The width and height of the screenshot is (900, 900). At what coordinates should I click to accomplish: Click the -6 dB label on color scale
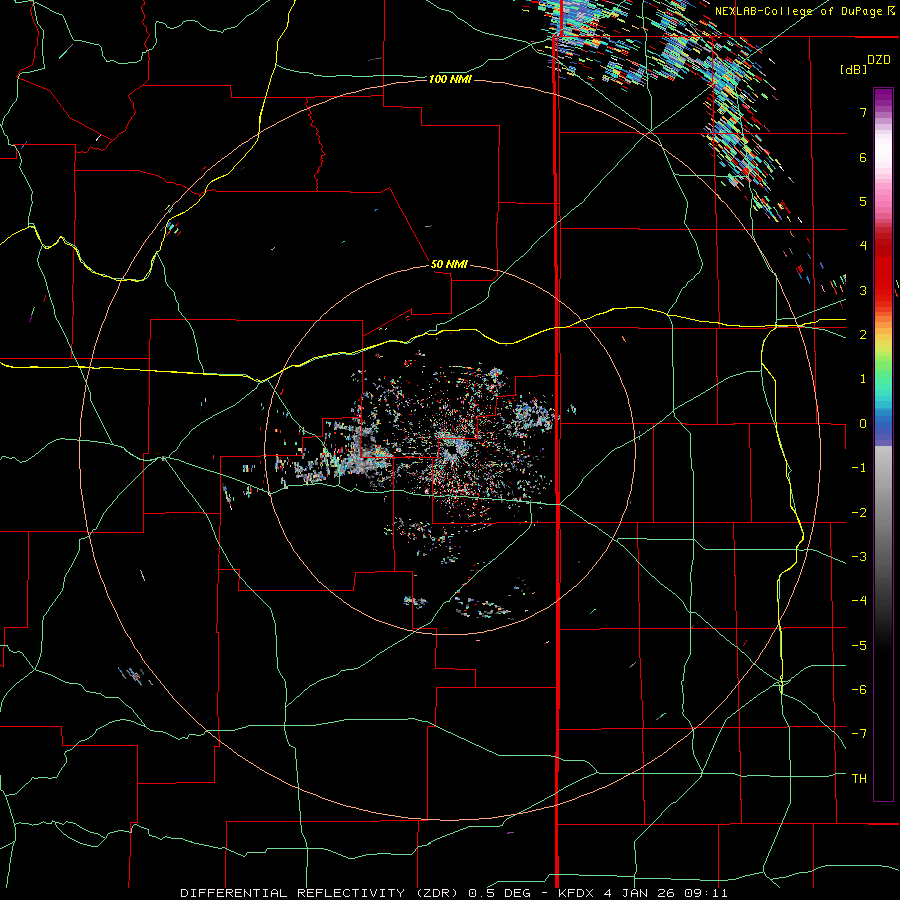coord(859,690)
